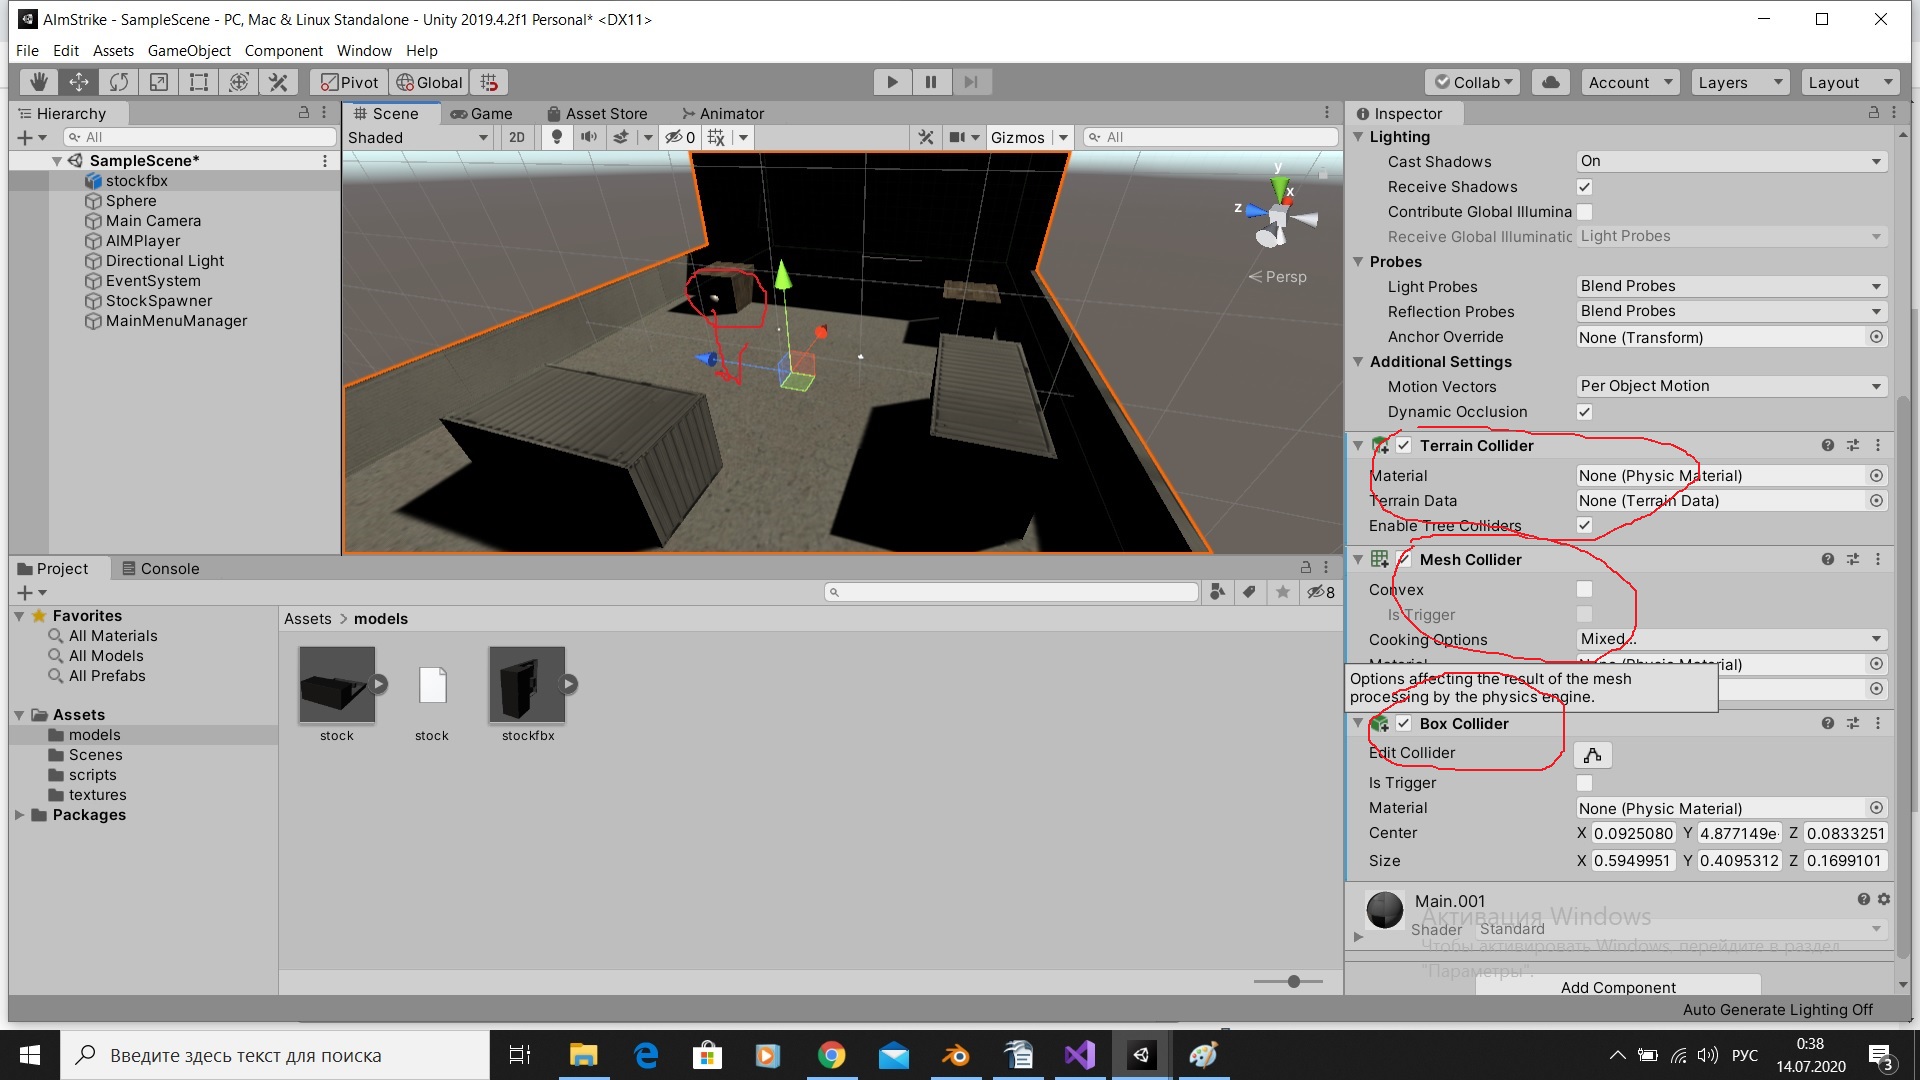Search by label in Project panel

pos(1249,592)
